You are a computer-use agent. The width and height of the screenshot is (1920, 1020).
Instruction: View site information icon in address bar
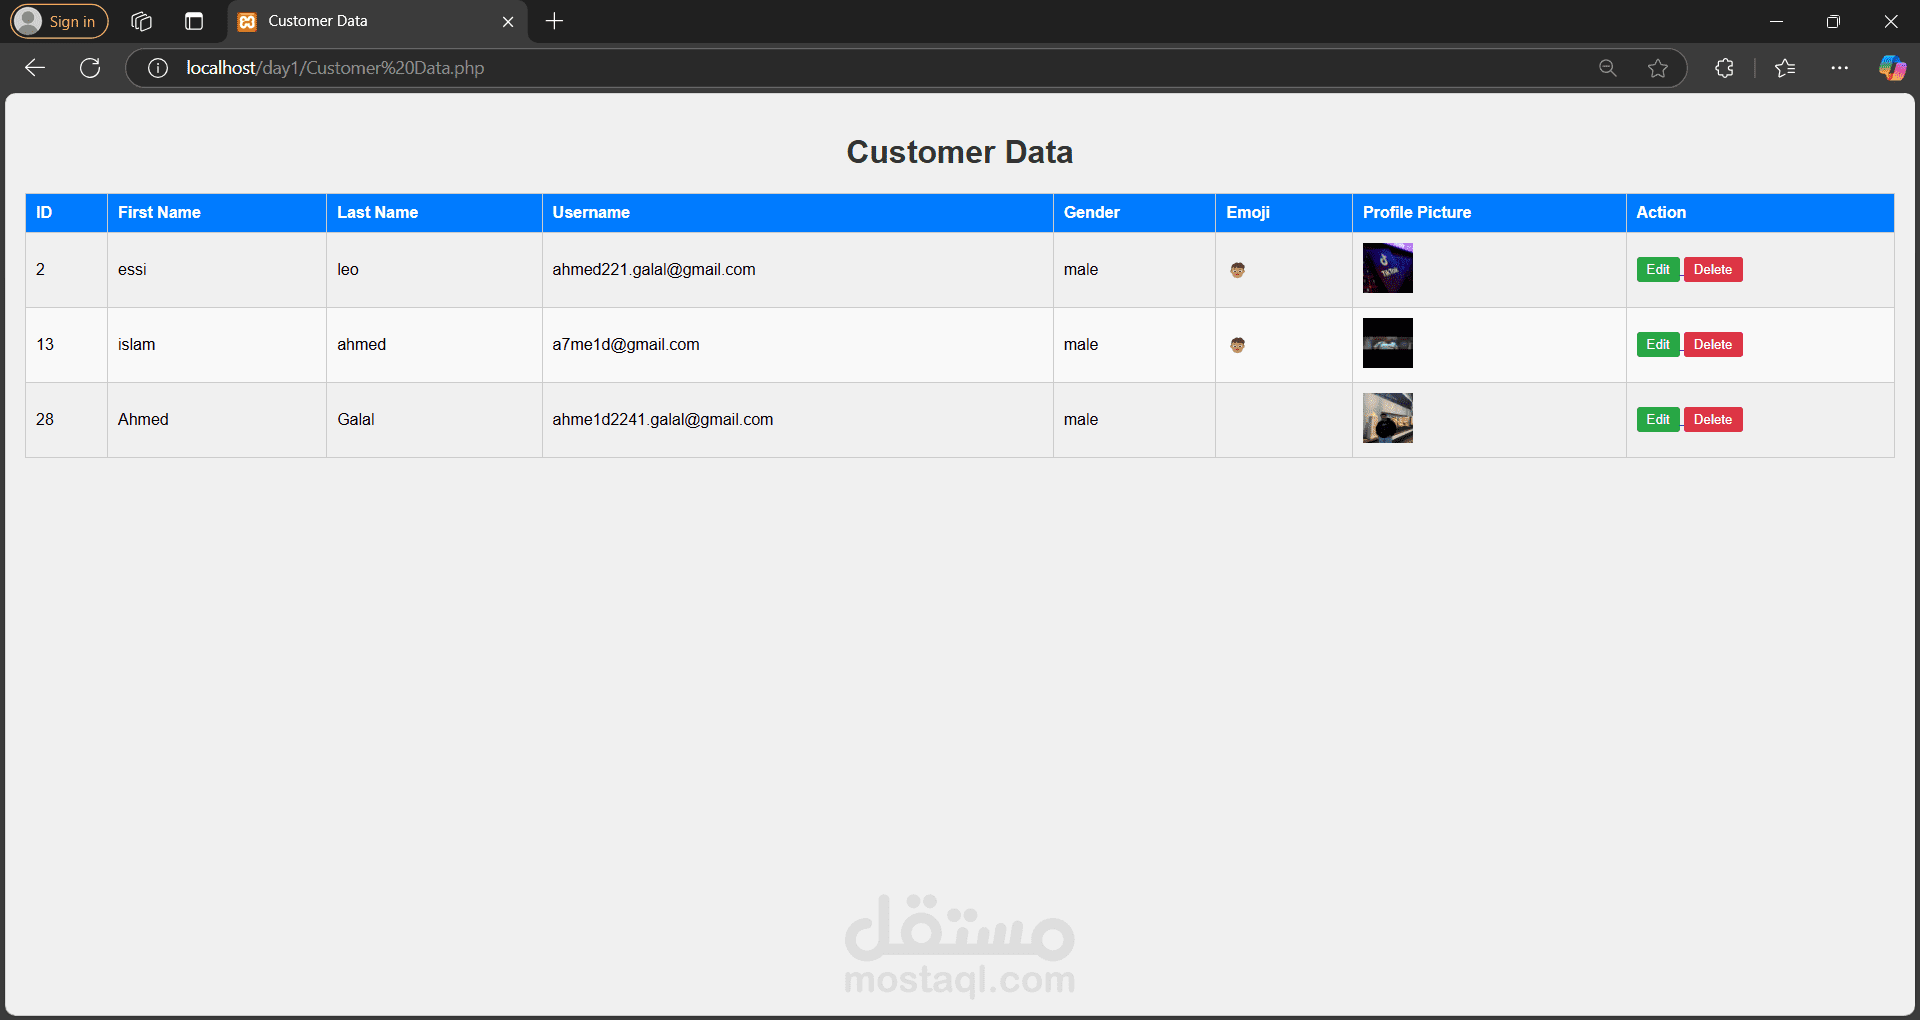[x=158, y=68]
